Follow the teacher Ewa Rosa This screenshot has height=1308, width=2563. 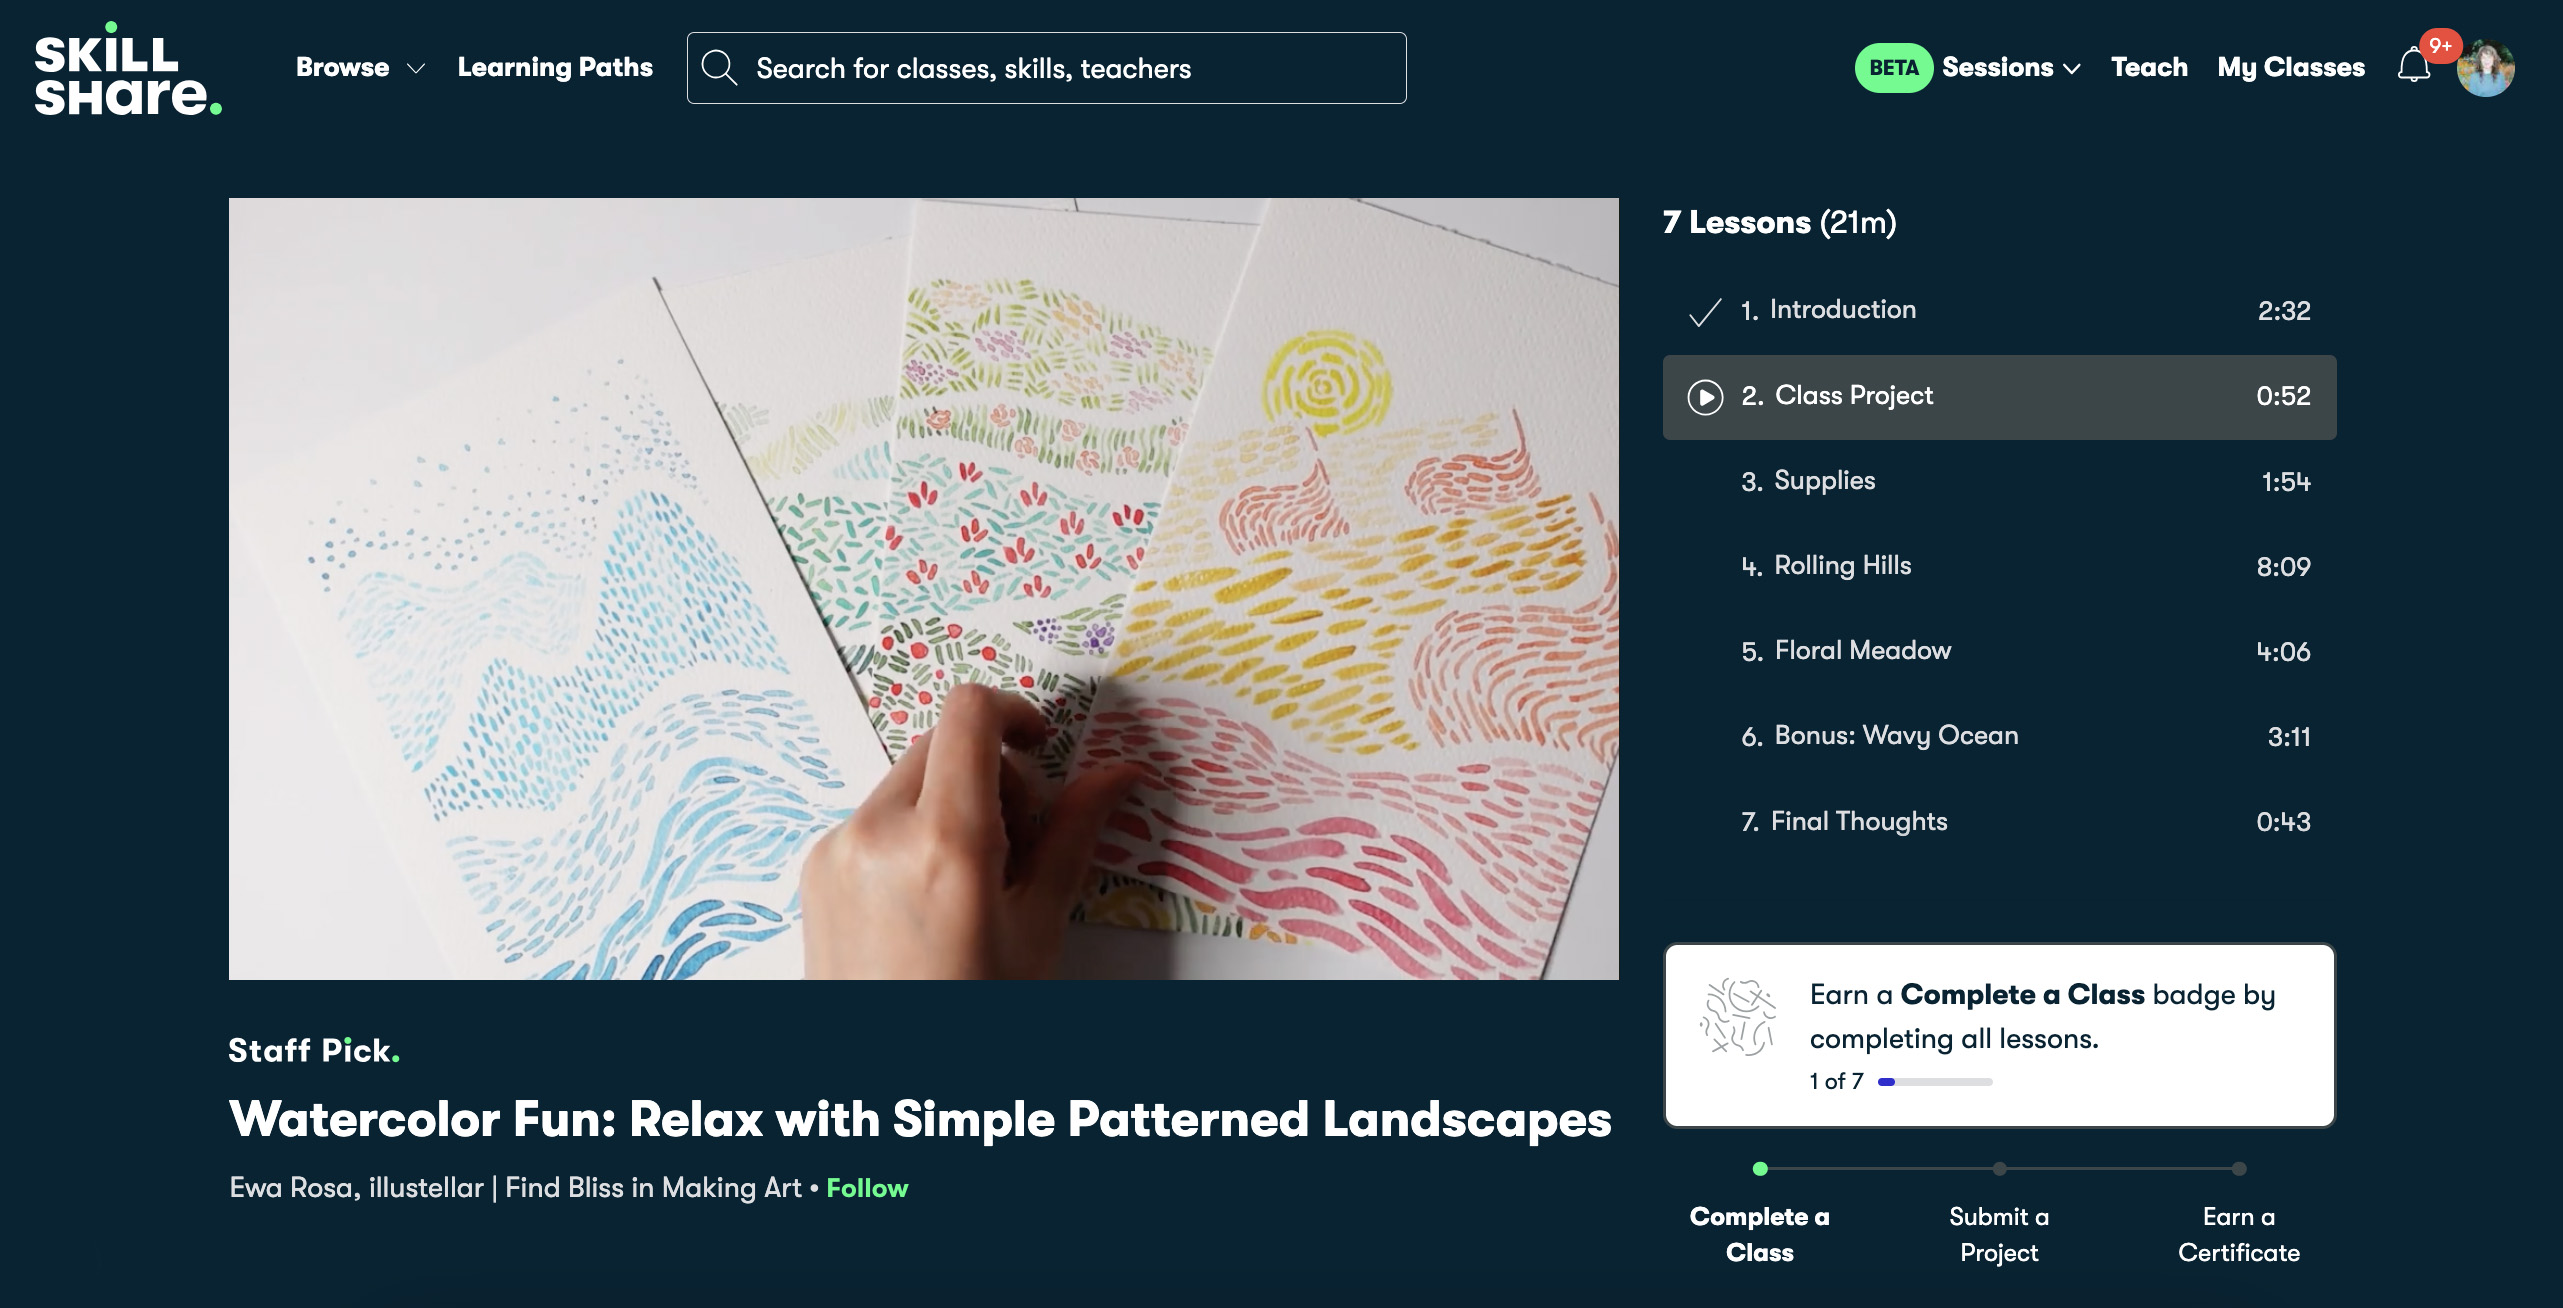point(866,1188)
